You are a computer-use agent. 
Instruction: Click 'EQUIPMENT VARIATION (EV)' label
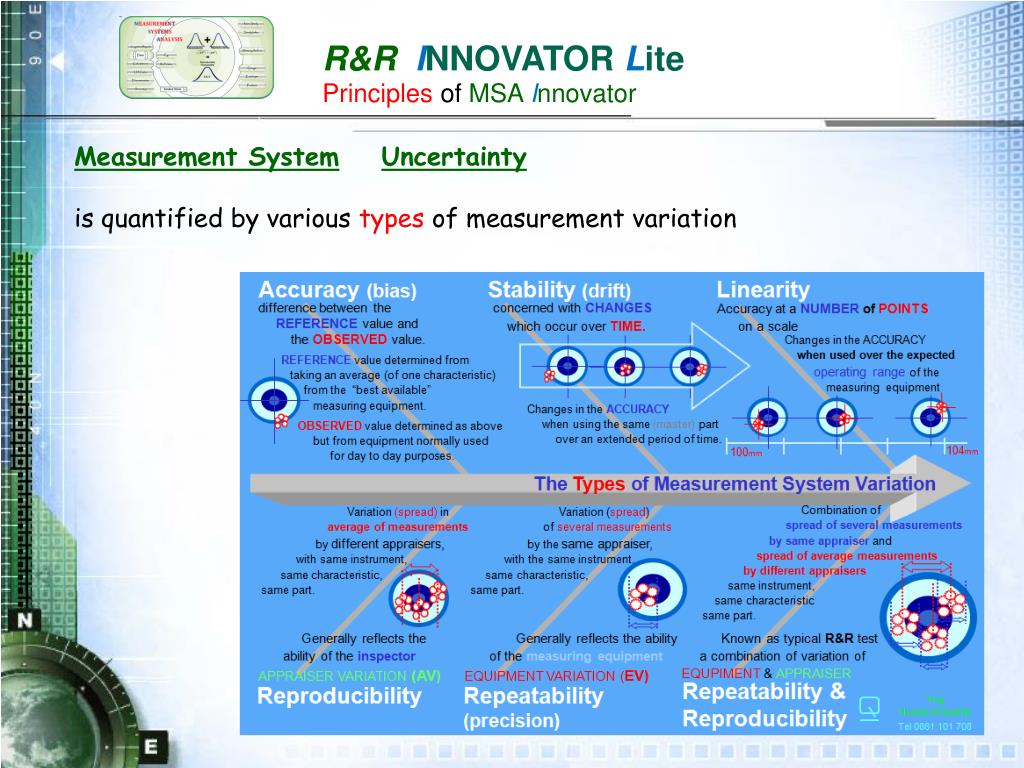556,676
